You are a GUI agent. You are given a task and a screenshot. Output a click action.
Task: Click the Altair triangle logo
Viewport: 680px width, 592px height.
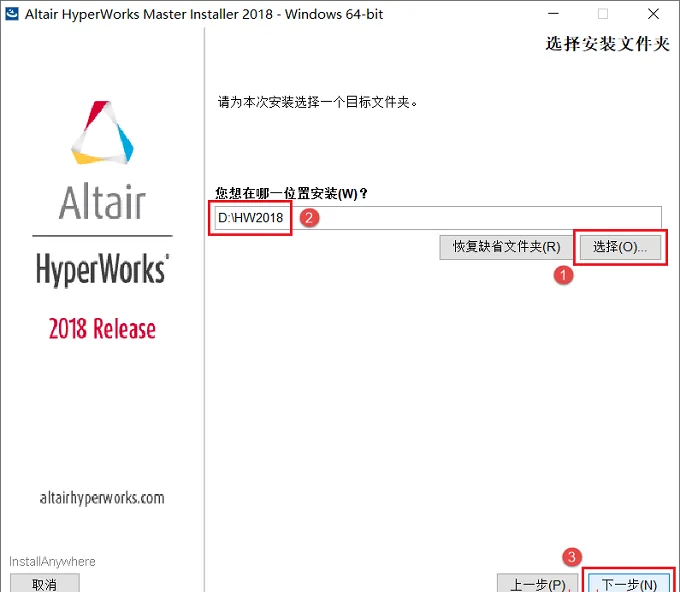[x=102, y=133]
